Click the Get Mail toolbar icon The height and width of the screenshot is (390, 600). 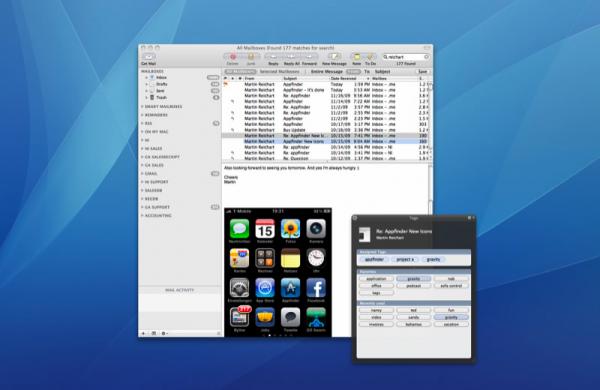[x=148, y=57]
